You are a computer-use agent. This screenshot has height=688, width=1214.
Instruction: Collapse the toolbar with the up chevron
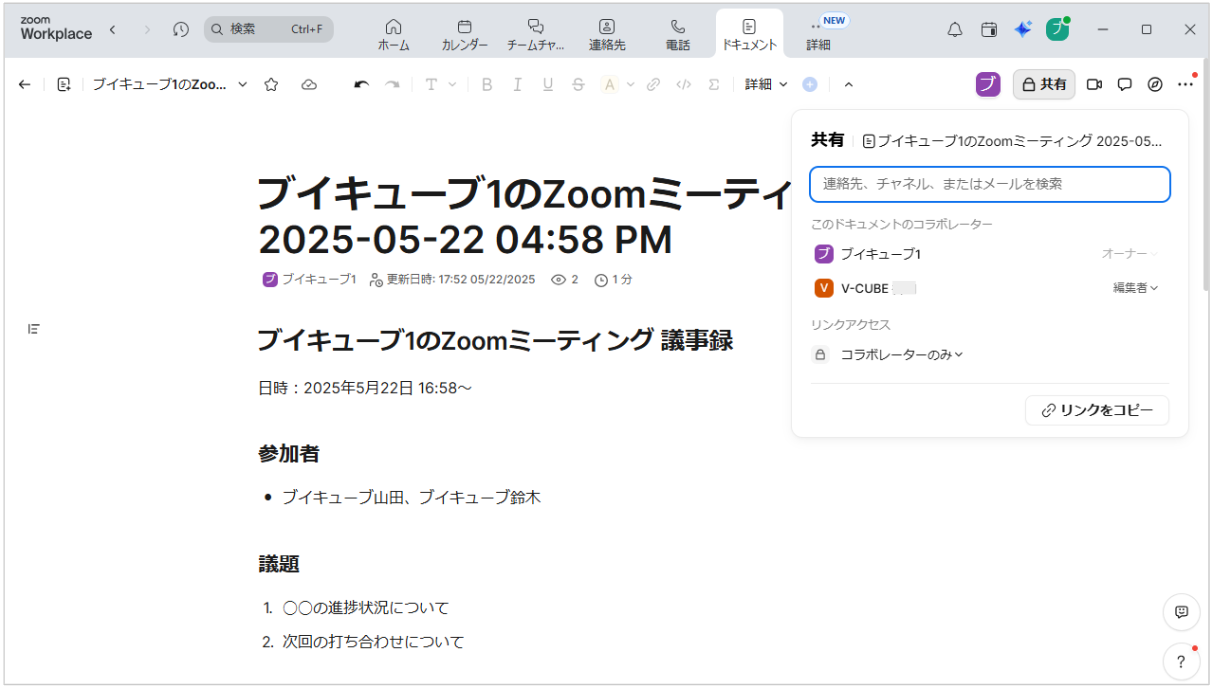[x=848, y=85]
